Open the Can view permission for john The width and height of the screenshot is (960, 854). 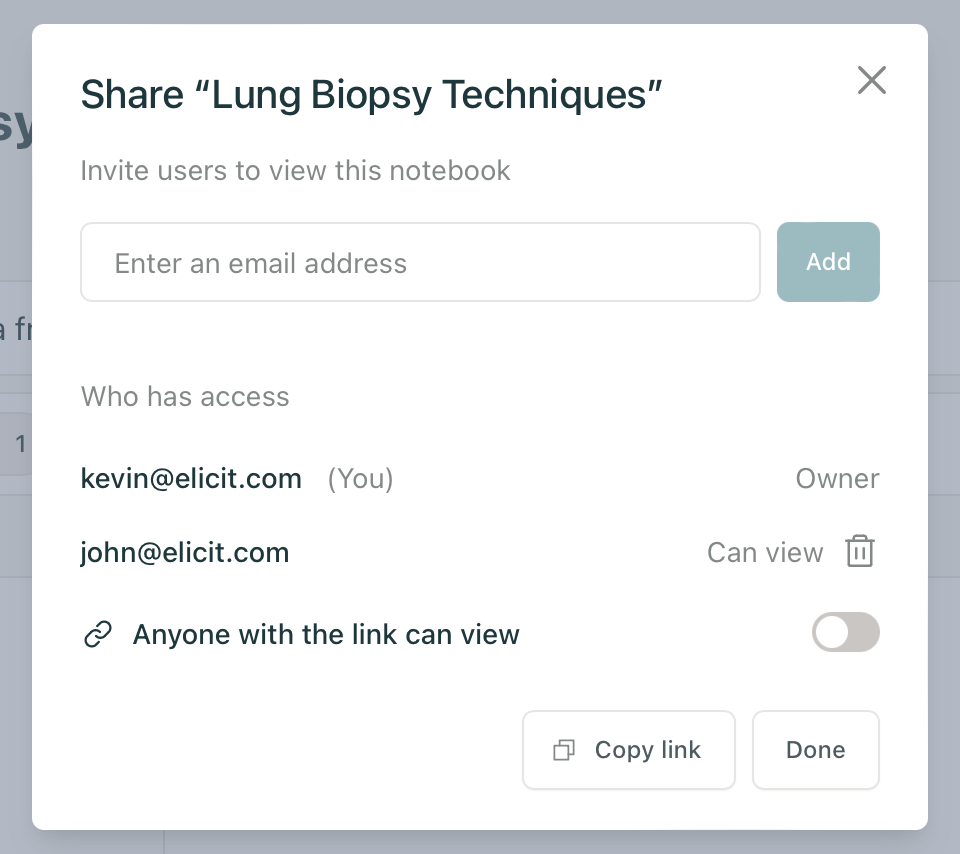pos(765,553)
